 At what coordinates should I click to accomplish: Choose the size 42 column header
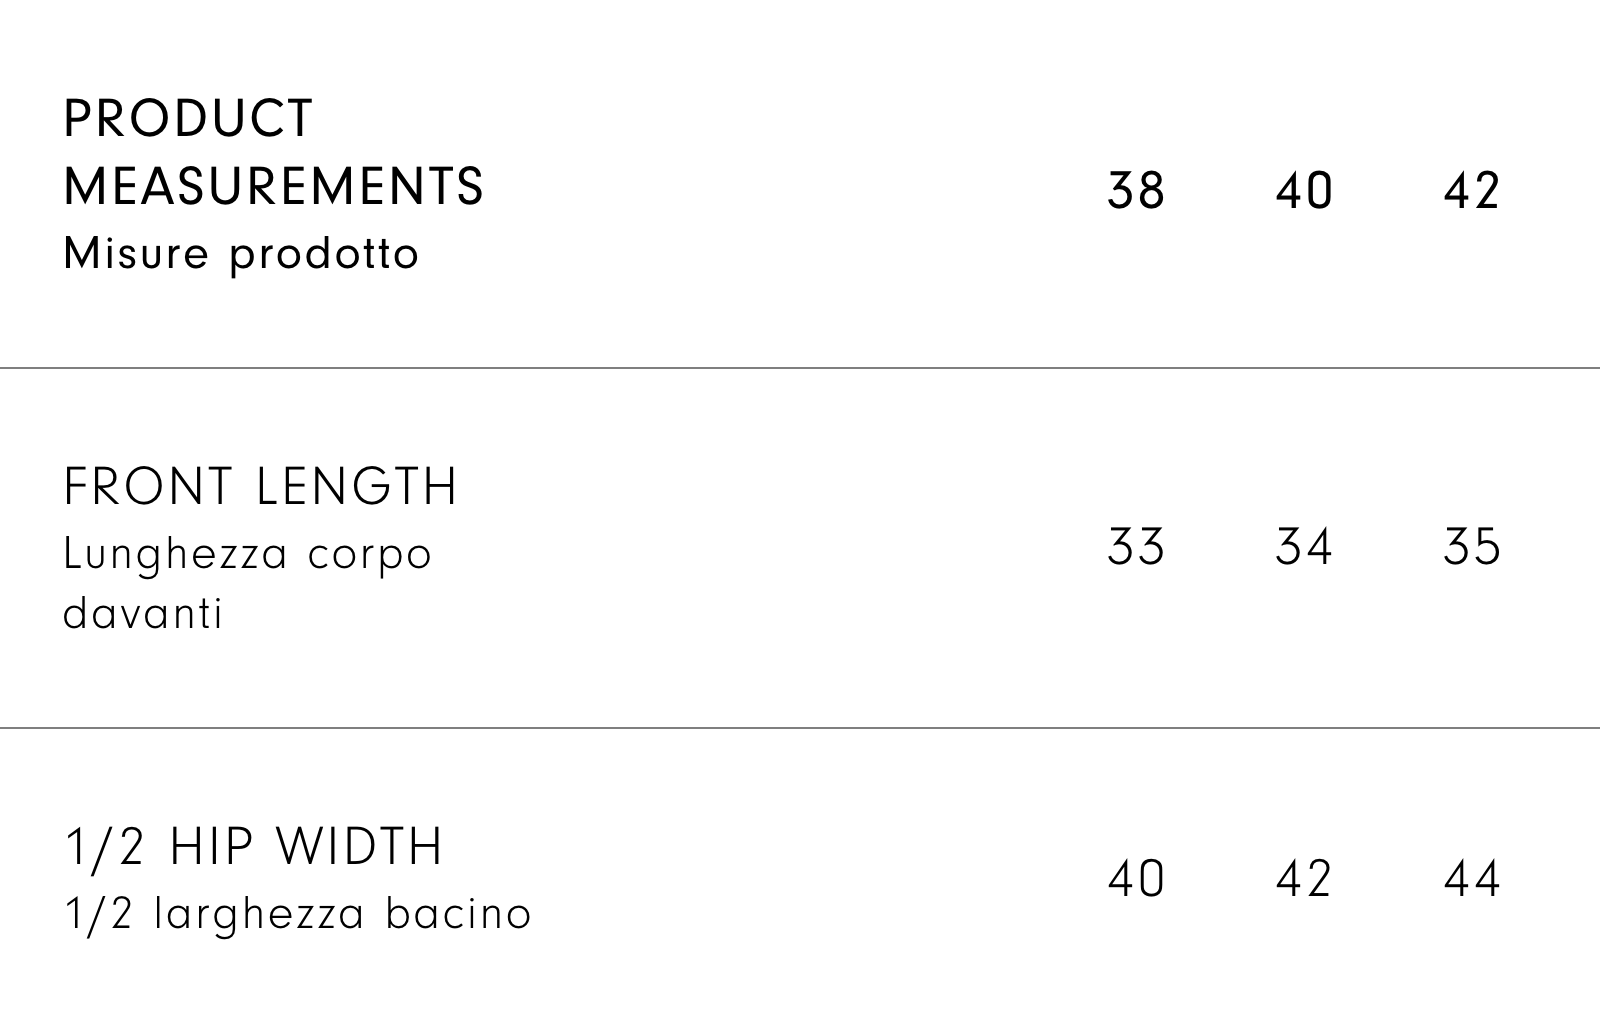pos(1472,190)
